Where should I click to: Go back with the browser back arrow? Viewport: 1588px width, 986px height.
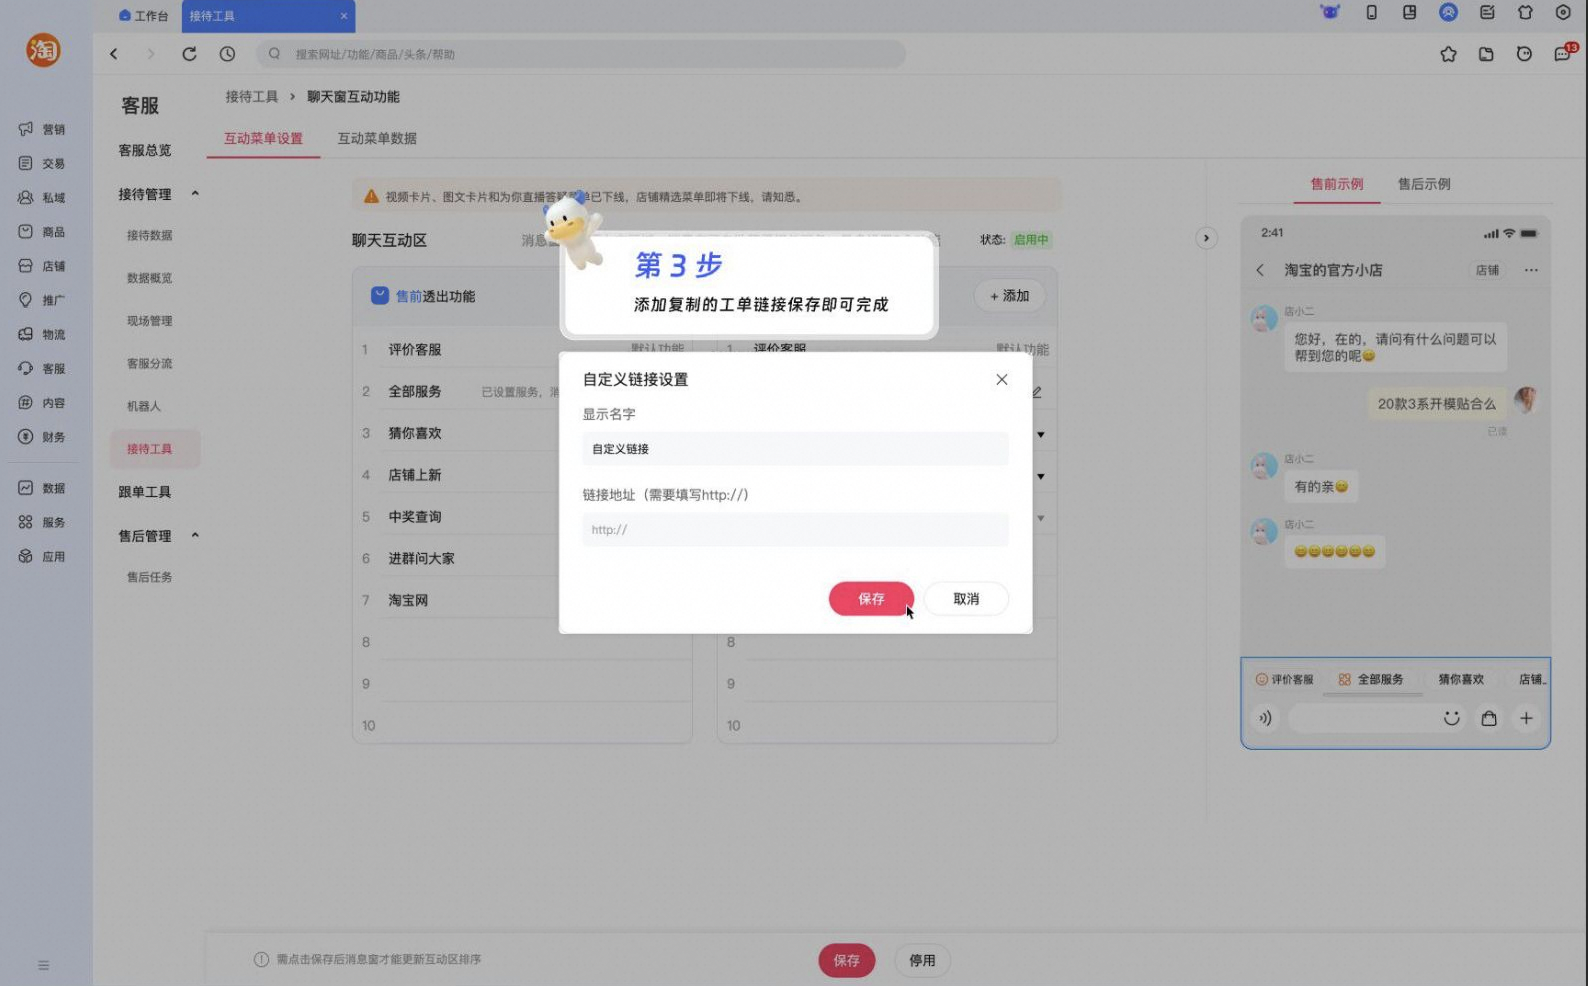(x=114, y=54)
